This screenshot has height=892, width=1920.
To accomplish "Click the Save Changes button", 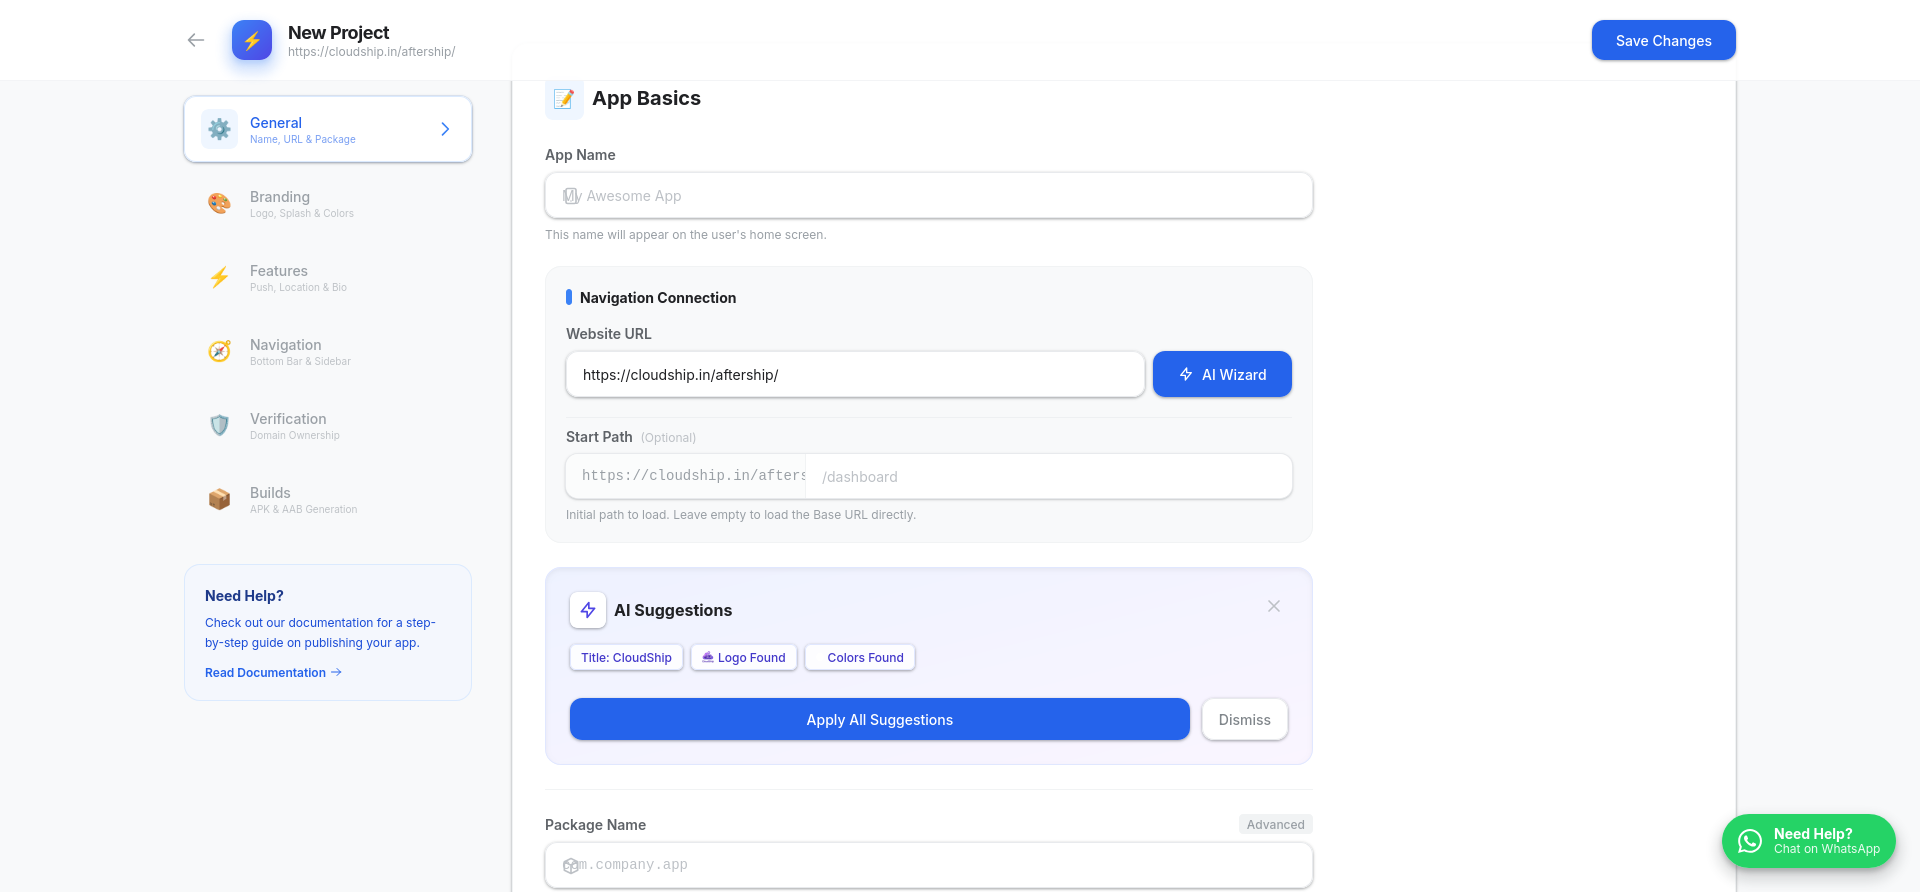I will coord(1663,40).
